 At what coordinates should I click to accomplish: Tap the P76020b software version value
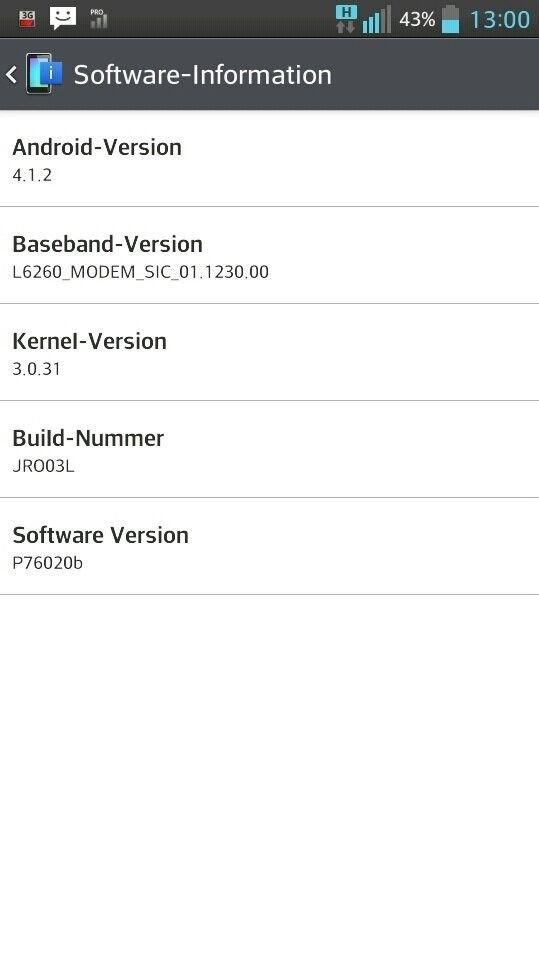(x=47, y=563)
